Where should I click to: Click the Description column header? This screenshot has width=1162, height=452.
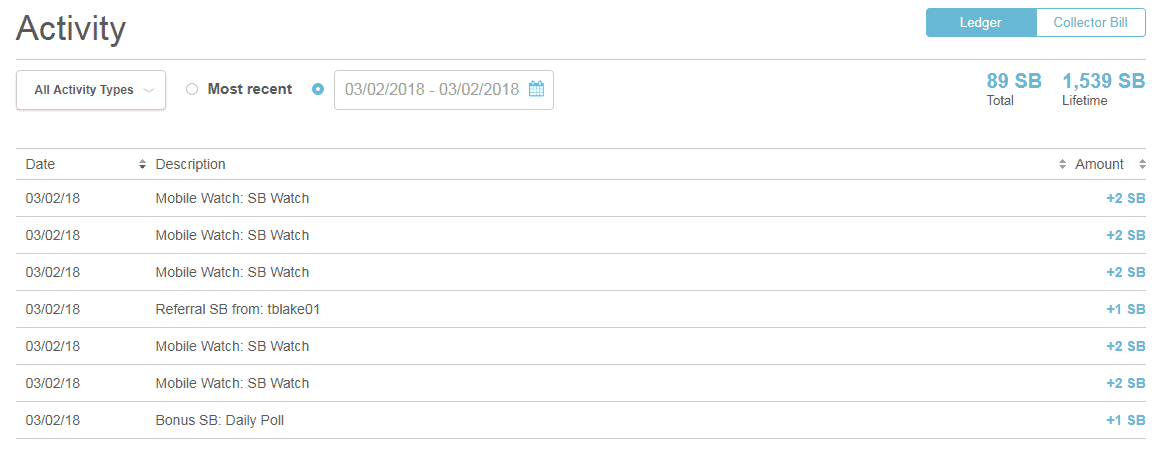190,164
